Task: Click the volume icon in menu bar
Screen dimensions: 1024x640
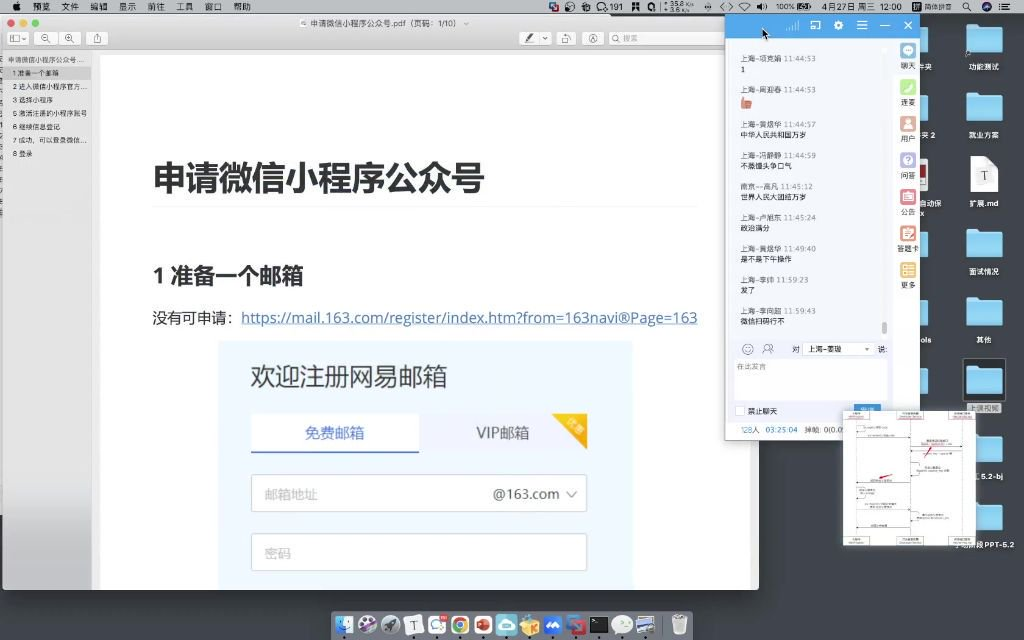Action: tap(761, 7)
